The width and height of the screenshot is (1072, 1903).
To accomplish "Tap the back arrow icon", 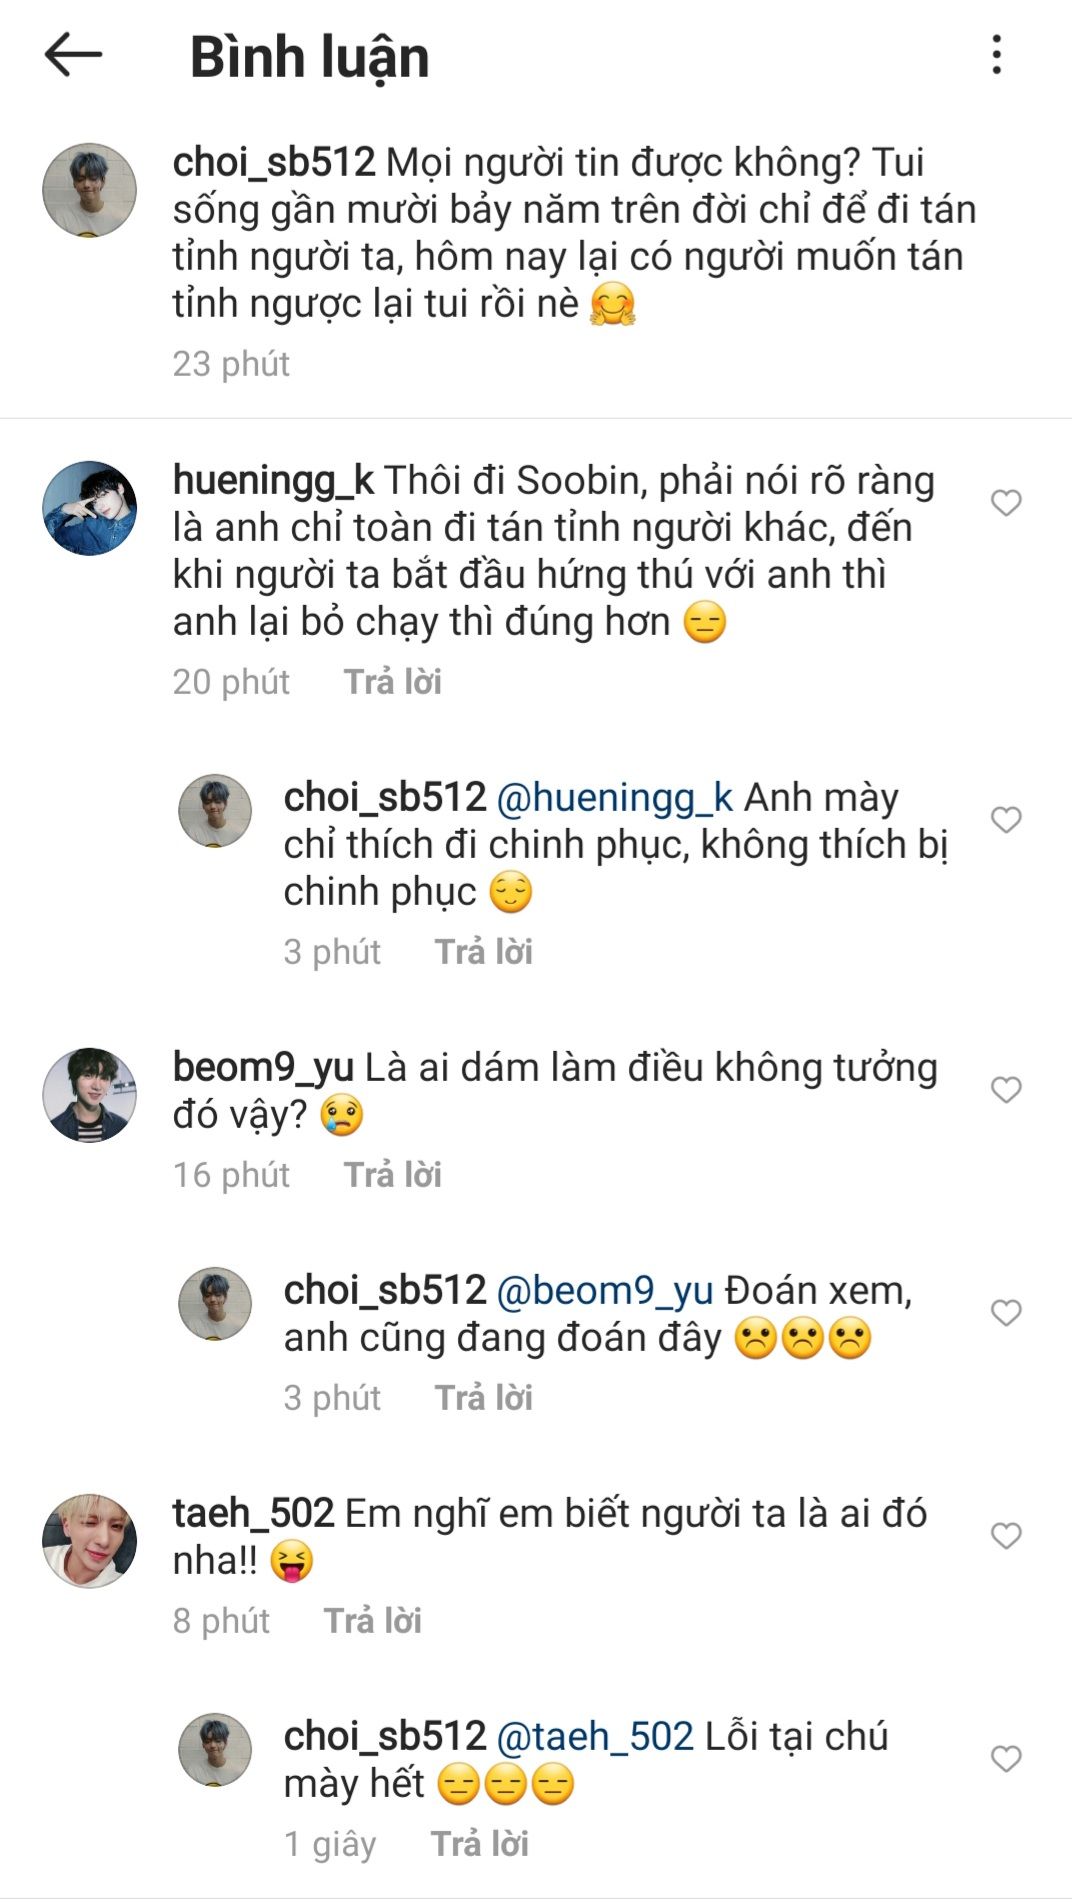I will tap(73, 55).
